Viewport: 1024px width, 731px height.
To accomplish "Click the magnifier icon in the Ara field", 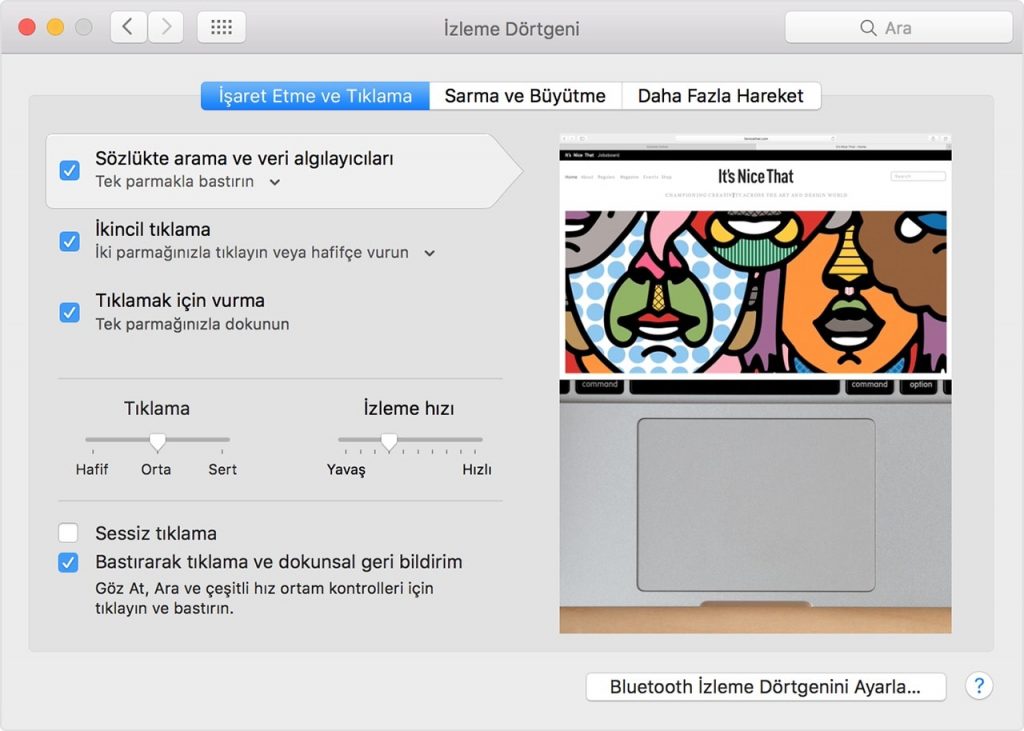I will point(866,28).
